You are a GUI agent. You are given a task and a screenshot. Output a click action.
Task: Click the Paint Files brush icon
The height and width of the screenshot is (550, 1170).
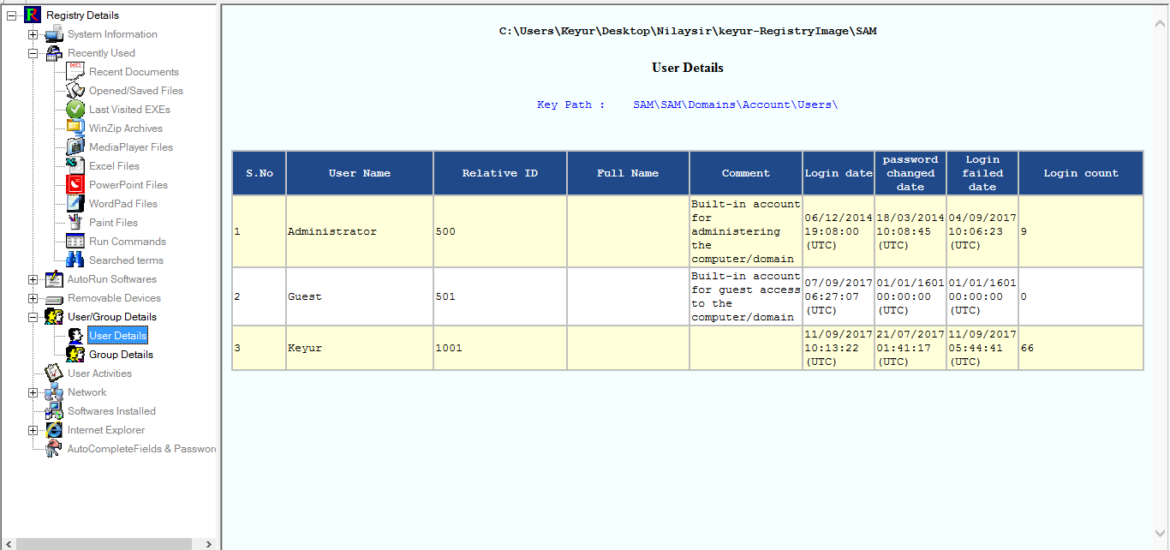pyautogui.click(x=76, y=222)
